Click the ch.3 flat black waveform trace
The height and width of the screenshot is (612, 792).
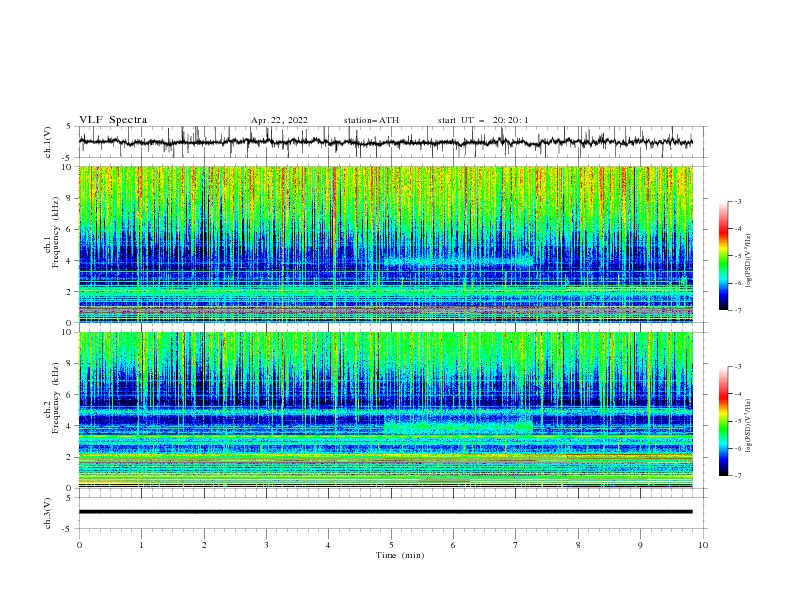tap(385, 512)
